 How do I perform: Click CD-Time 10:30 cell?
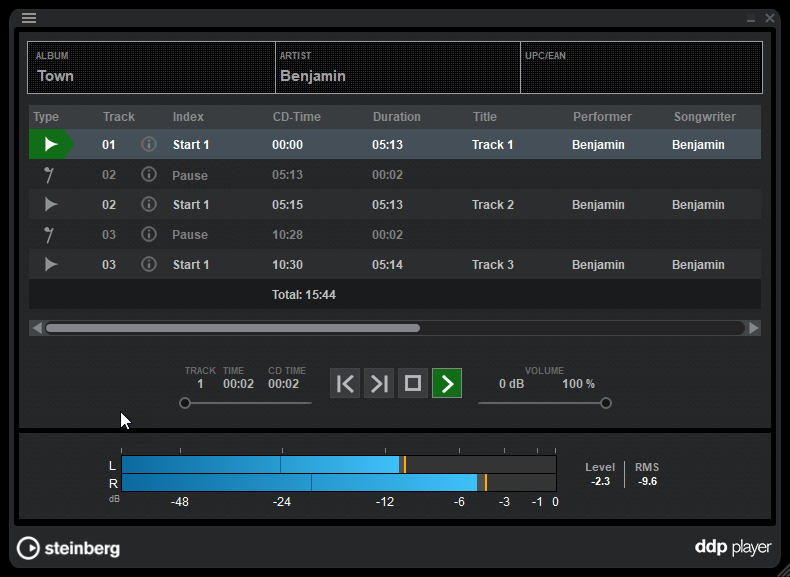tap(288, 265)
